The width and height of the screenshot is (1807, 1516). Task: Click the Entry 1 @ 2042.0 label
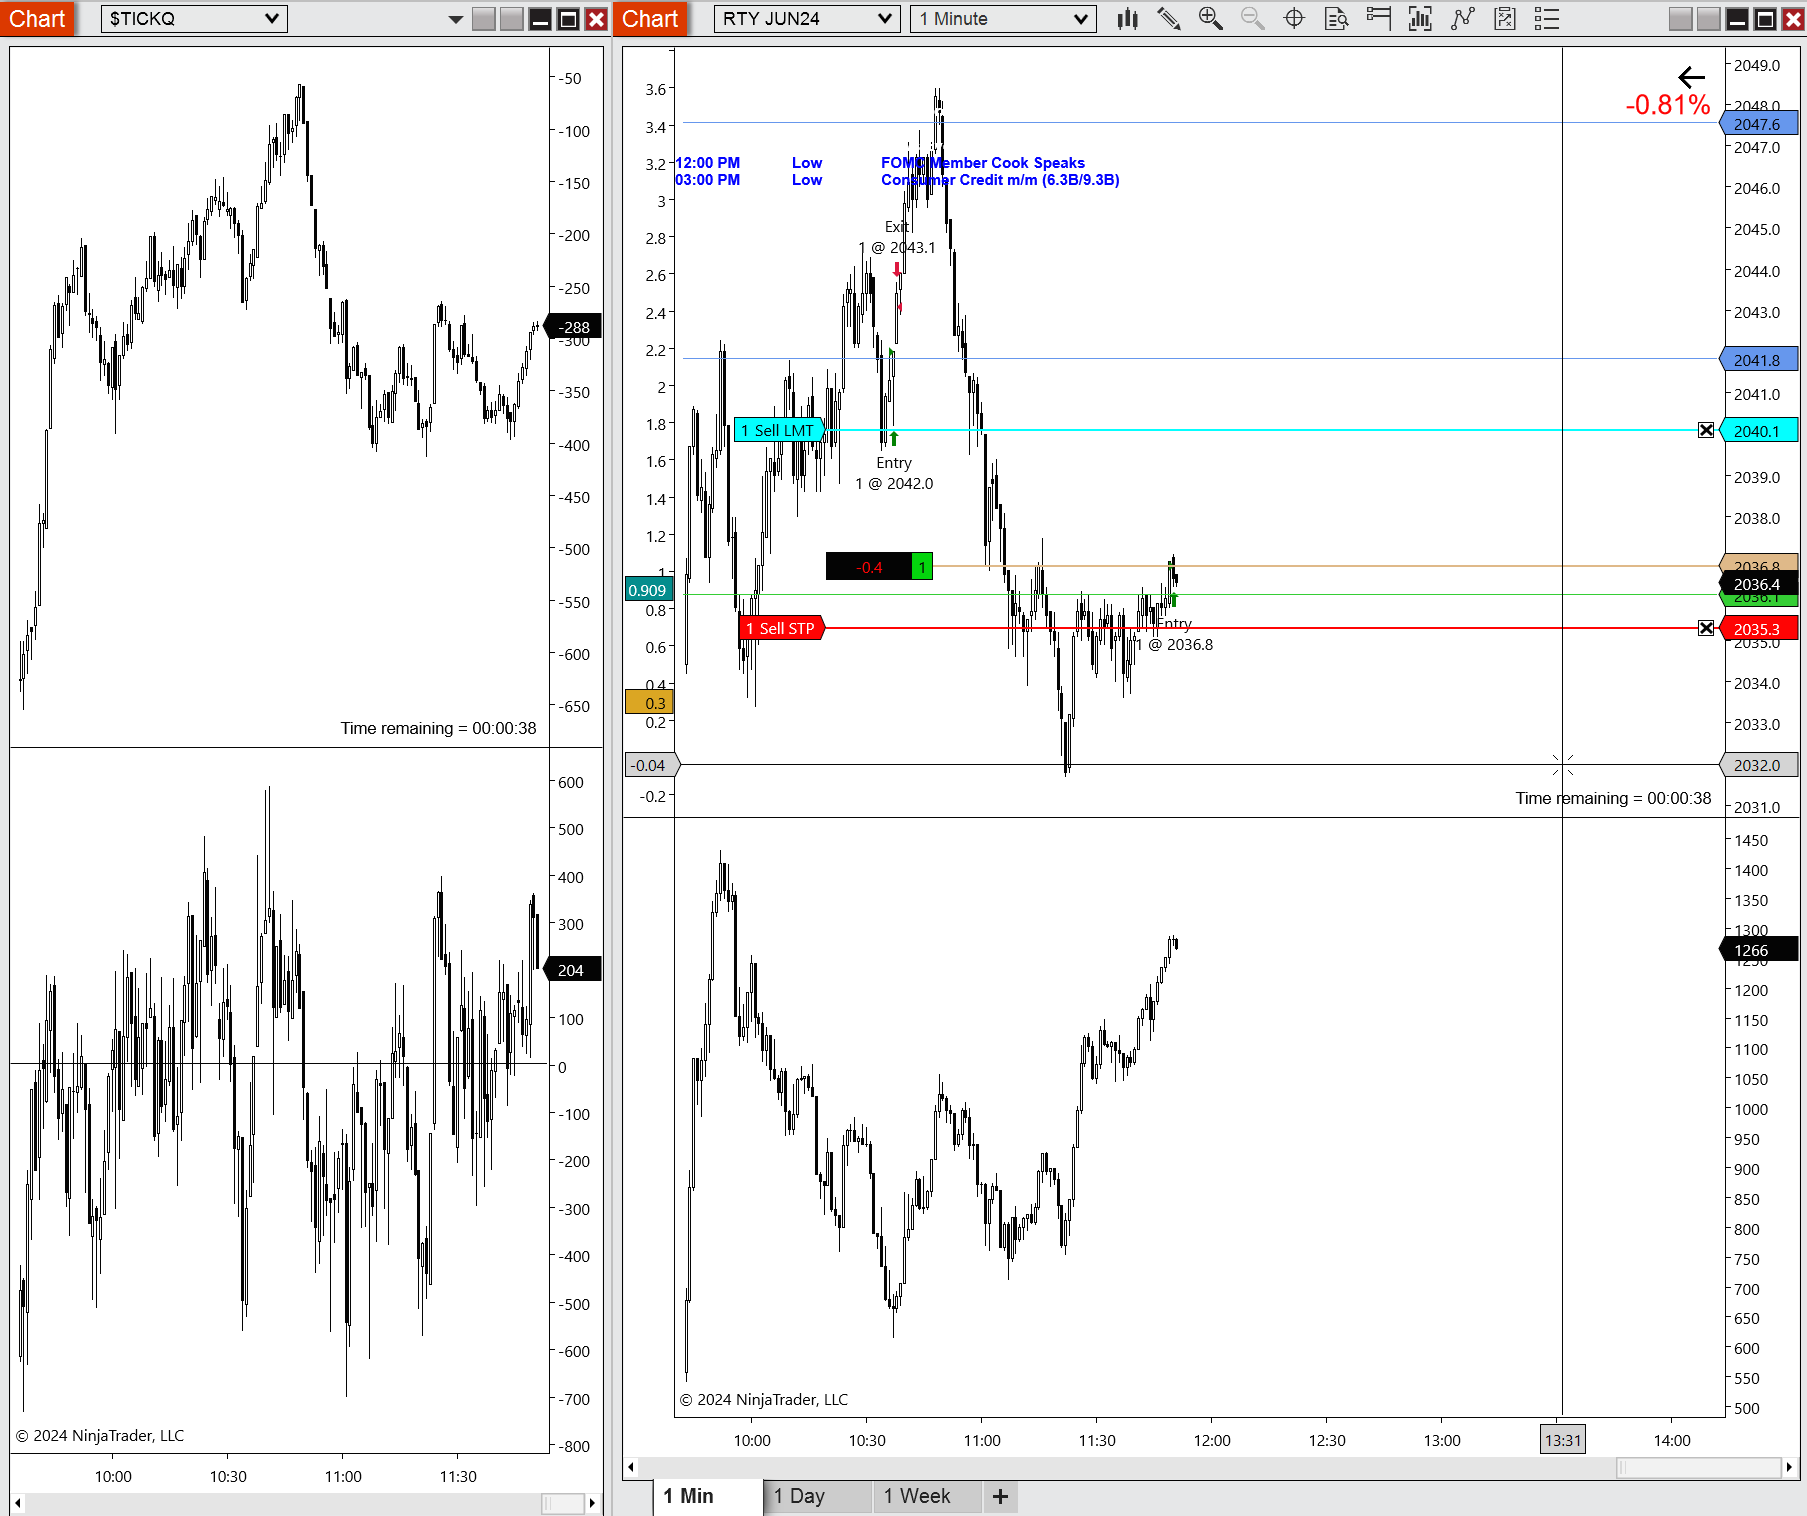click(x=894, y=473)
